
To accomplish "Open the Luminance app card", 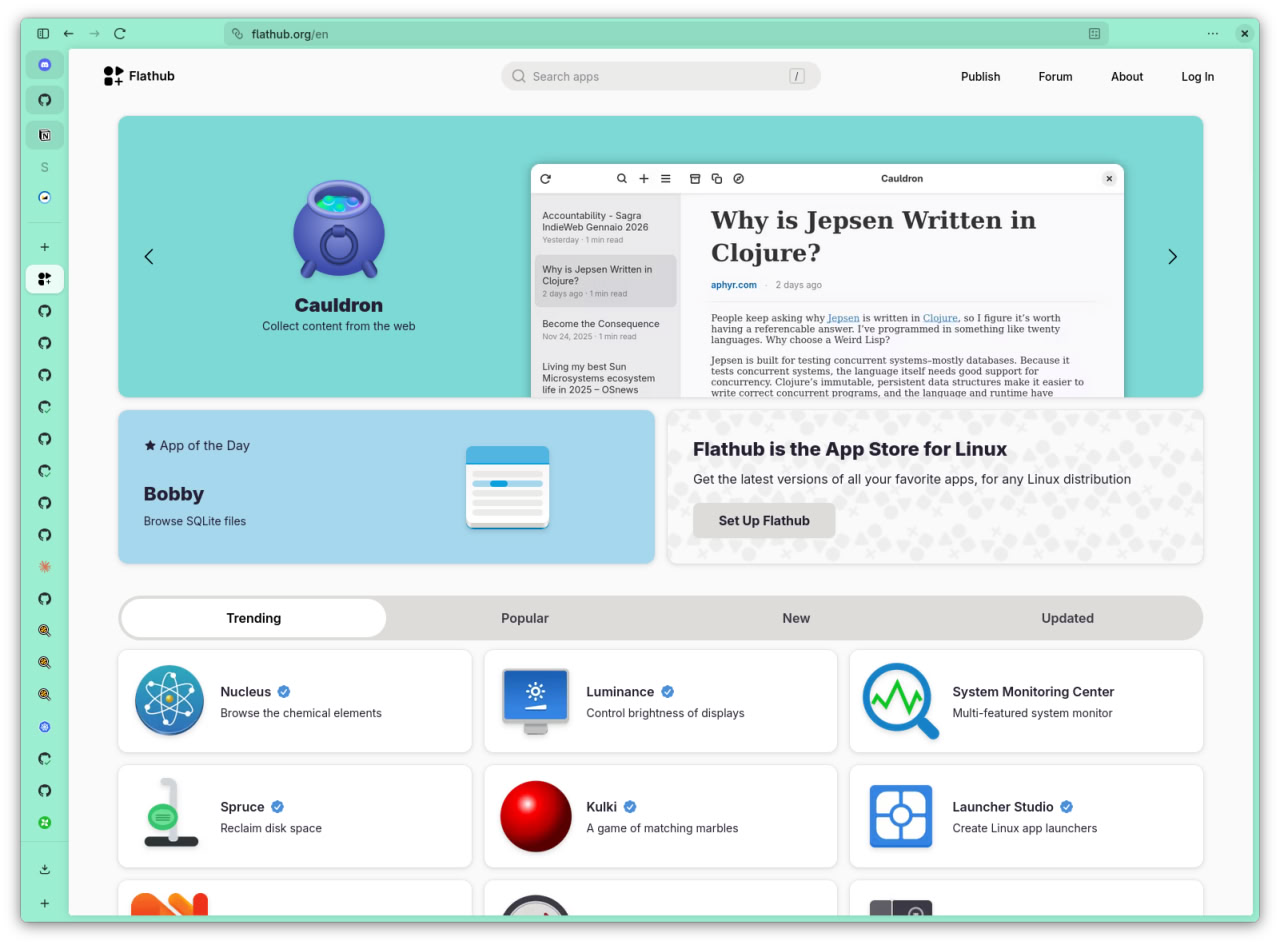I will coord(660,701).
